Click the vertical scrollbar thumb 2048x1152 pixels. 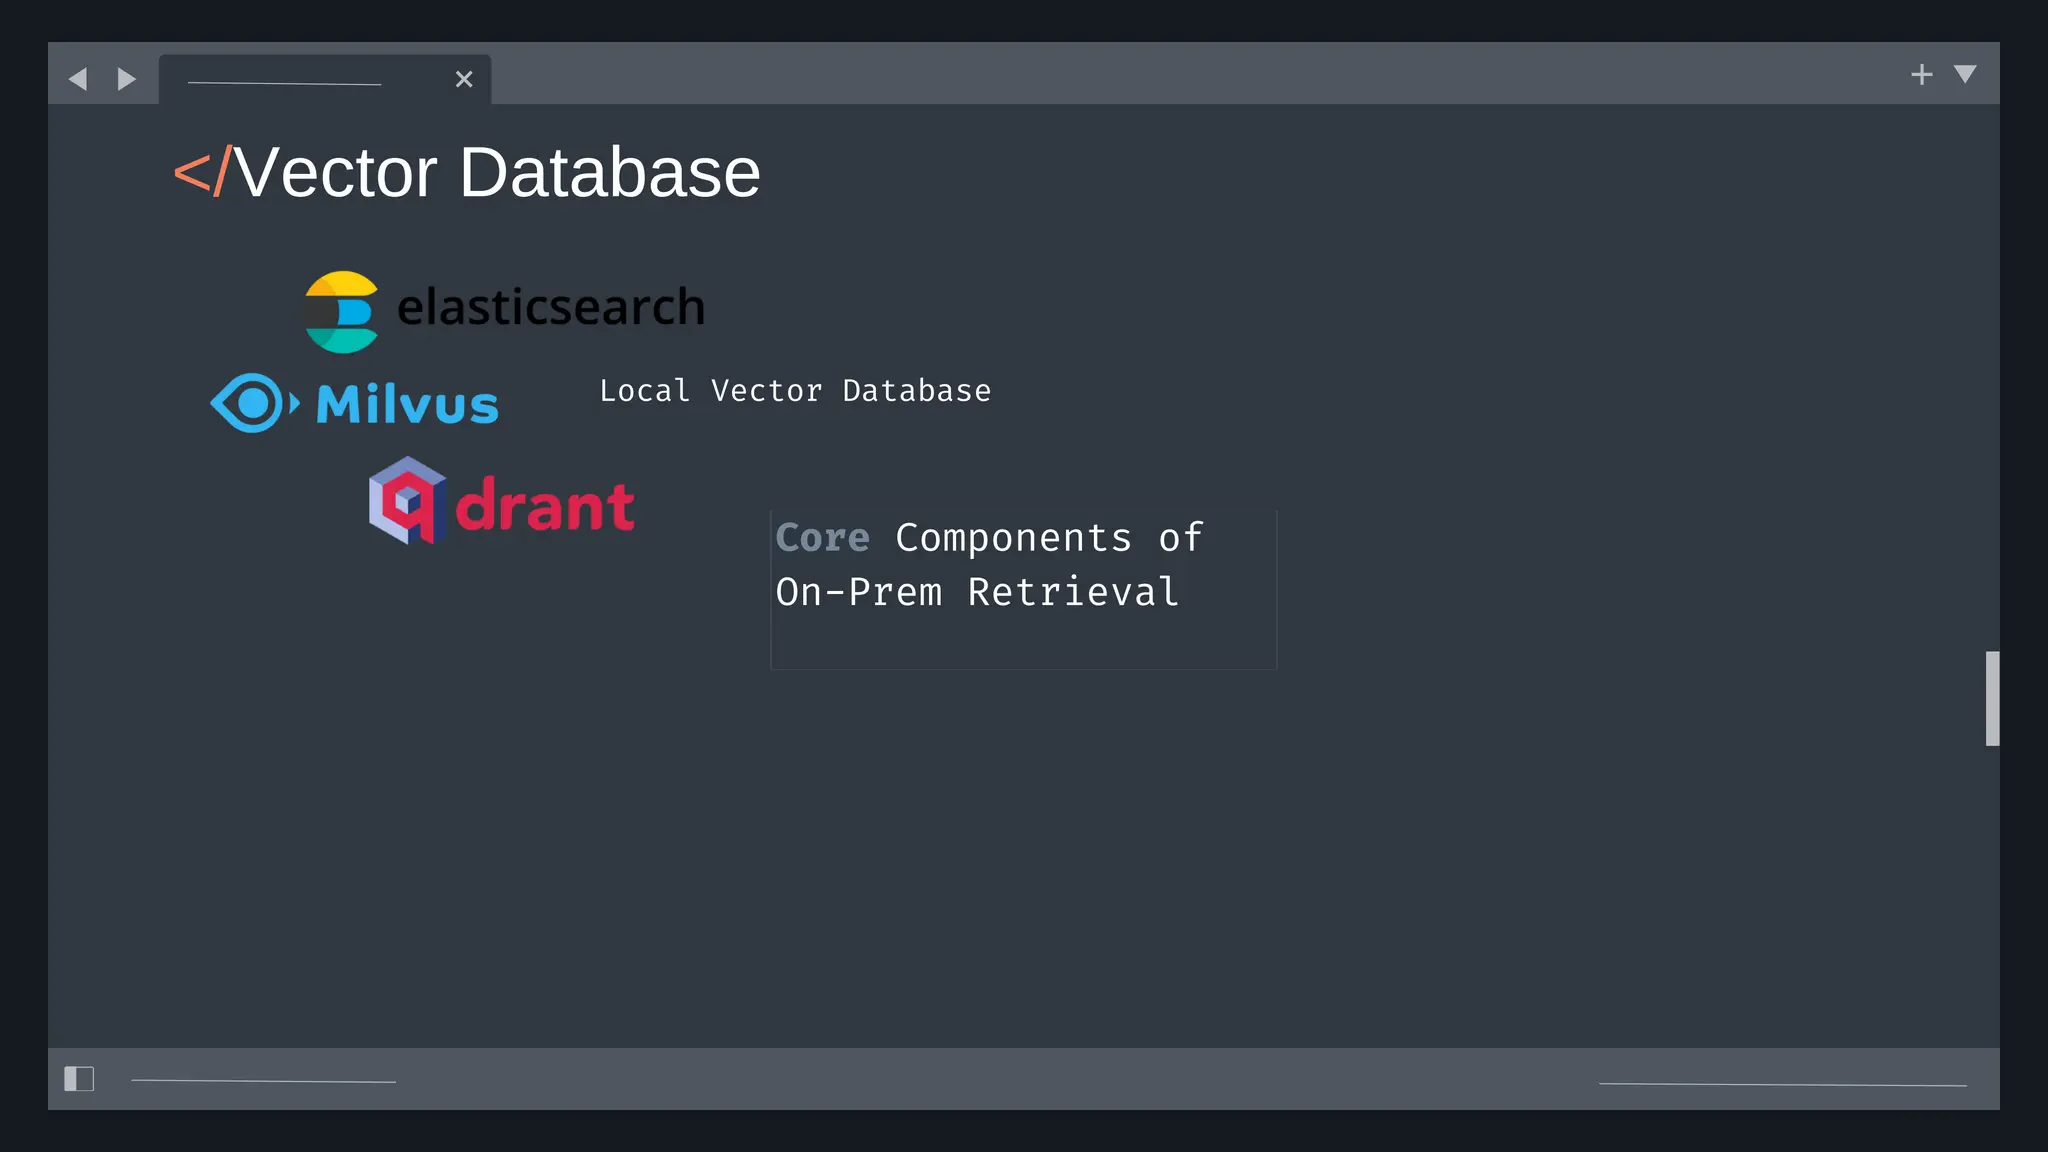coord(1992,698)
